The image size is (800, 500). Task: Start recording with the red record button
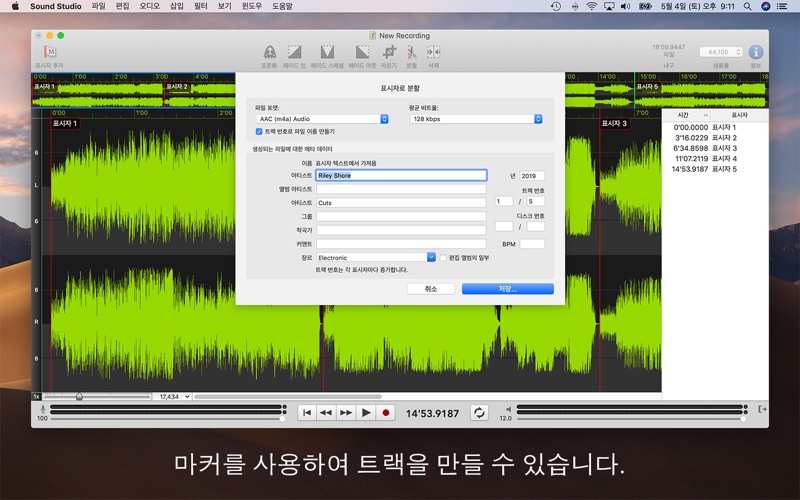(386, 413)
